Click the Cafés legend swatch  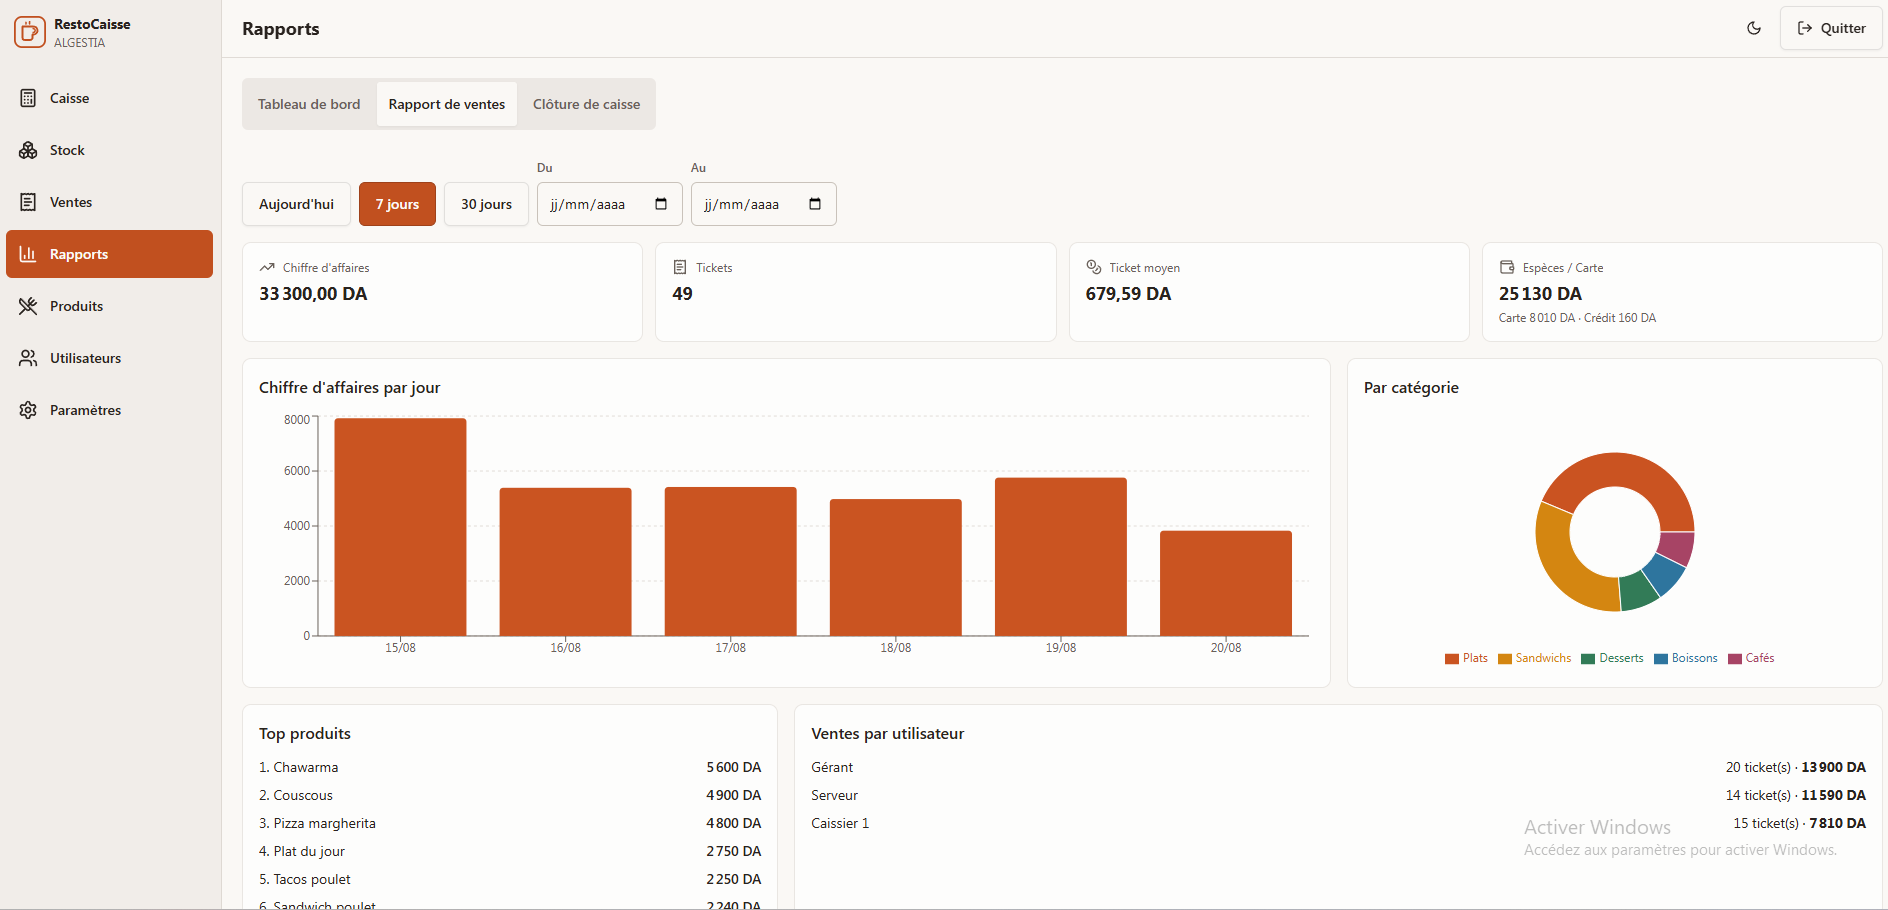[x=1735, y=658]
